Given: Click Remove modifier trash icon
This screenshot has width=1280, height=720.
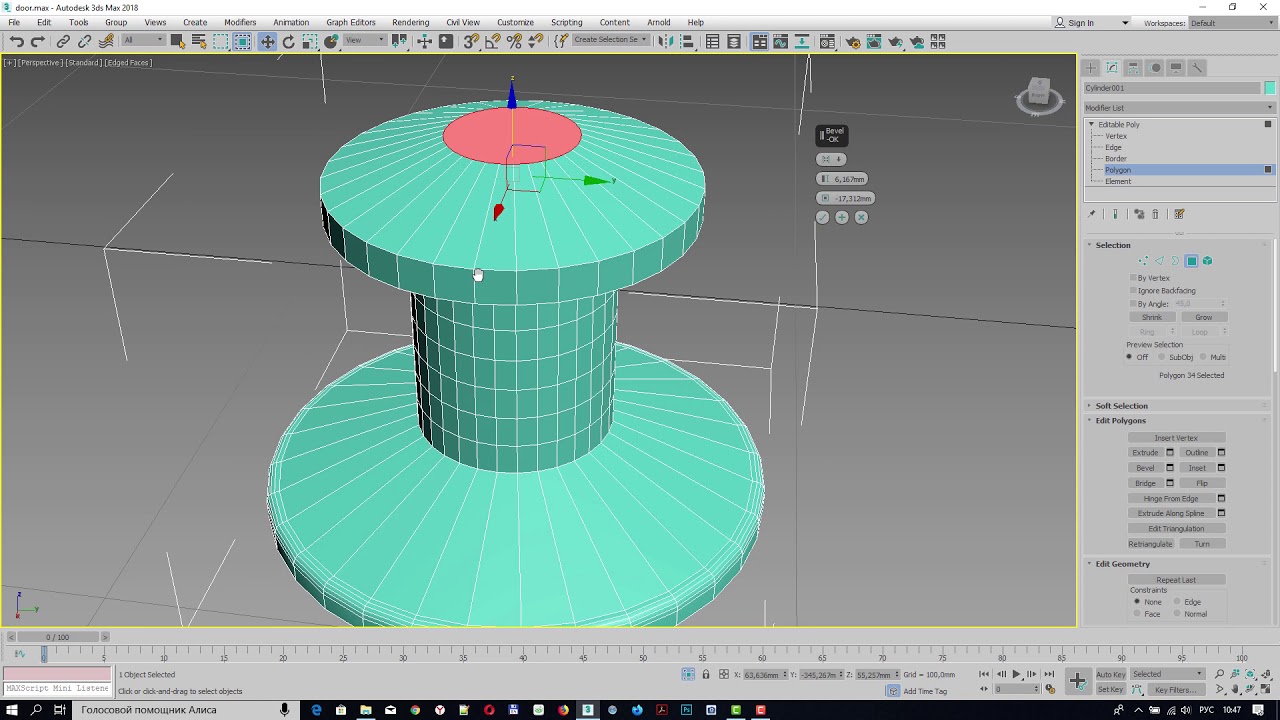Looking at the screenshot, I should click(x=1155, y=214).
